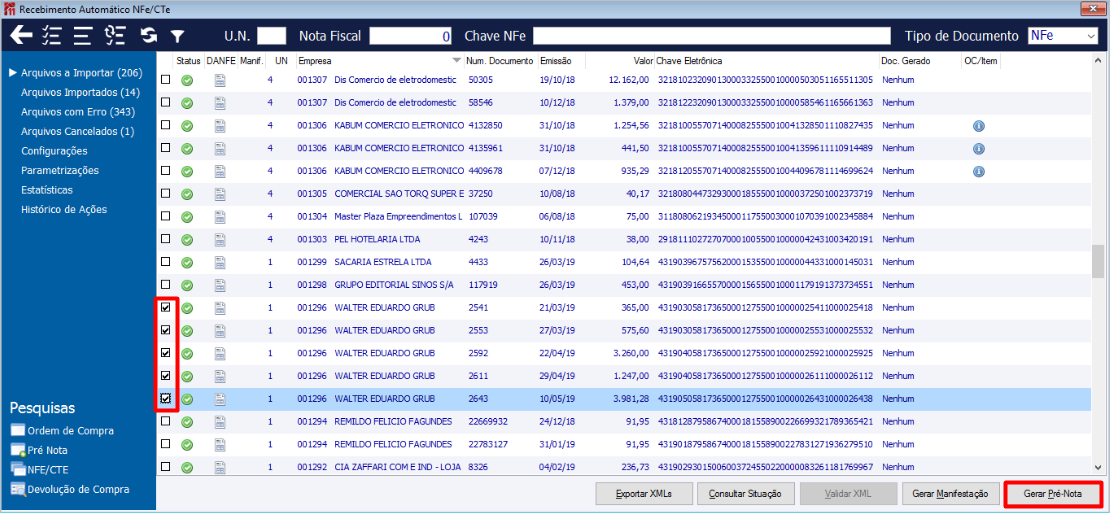Open Configurações in sidebar
Viewport: 1111px width, 513px height.
click(55, 151)
